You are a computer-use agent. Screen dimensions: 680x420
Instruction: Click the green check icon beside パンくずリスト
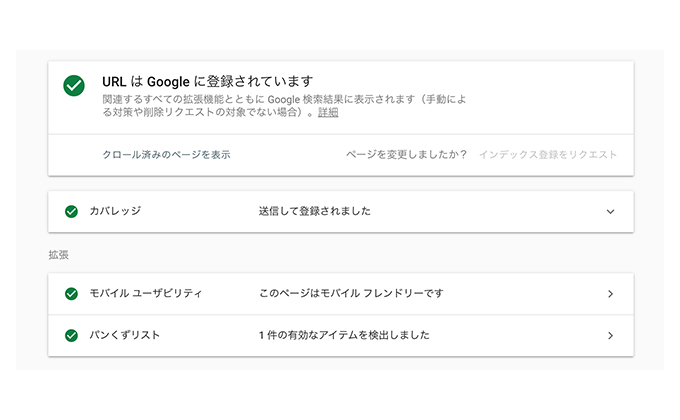[x=71, y=335]
